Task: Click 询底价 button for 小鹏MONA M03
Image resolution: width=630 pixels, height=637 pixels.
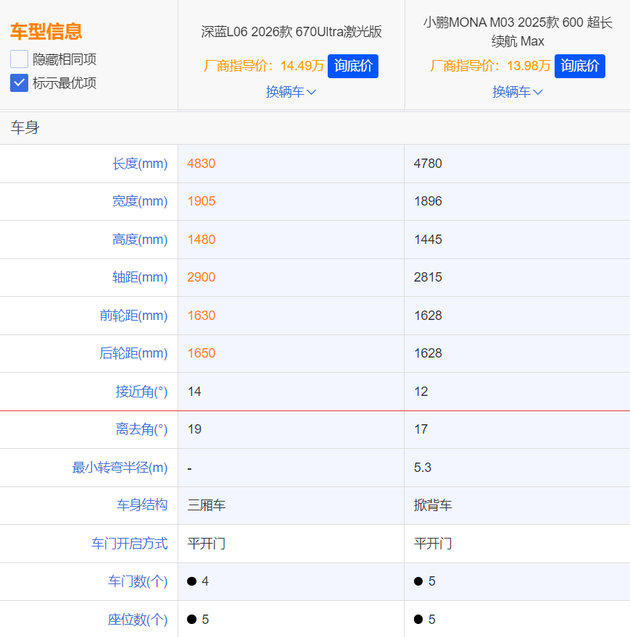Action: (580, 66)
